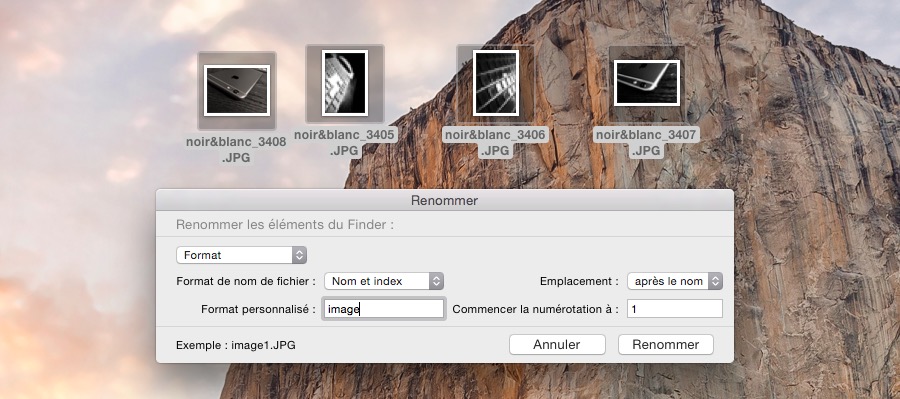The image size is (900, 399).
Task: Select the noir&blanc_3408.JPG thumbnail icon
Action: [x=236, y=91]
